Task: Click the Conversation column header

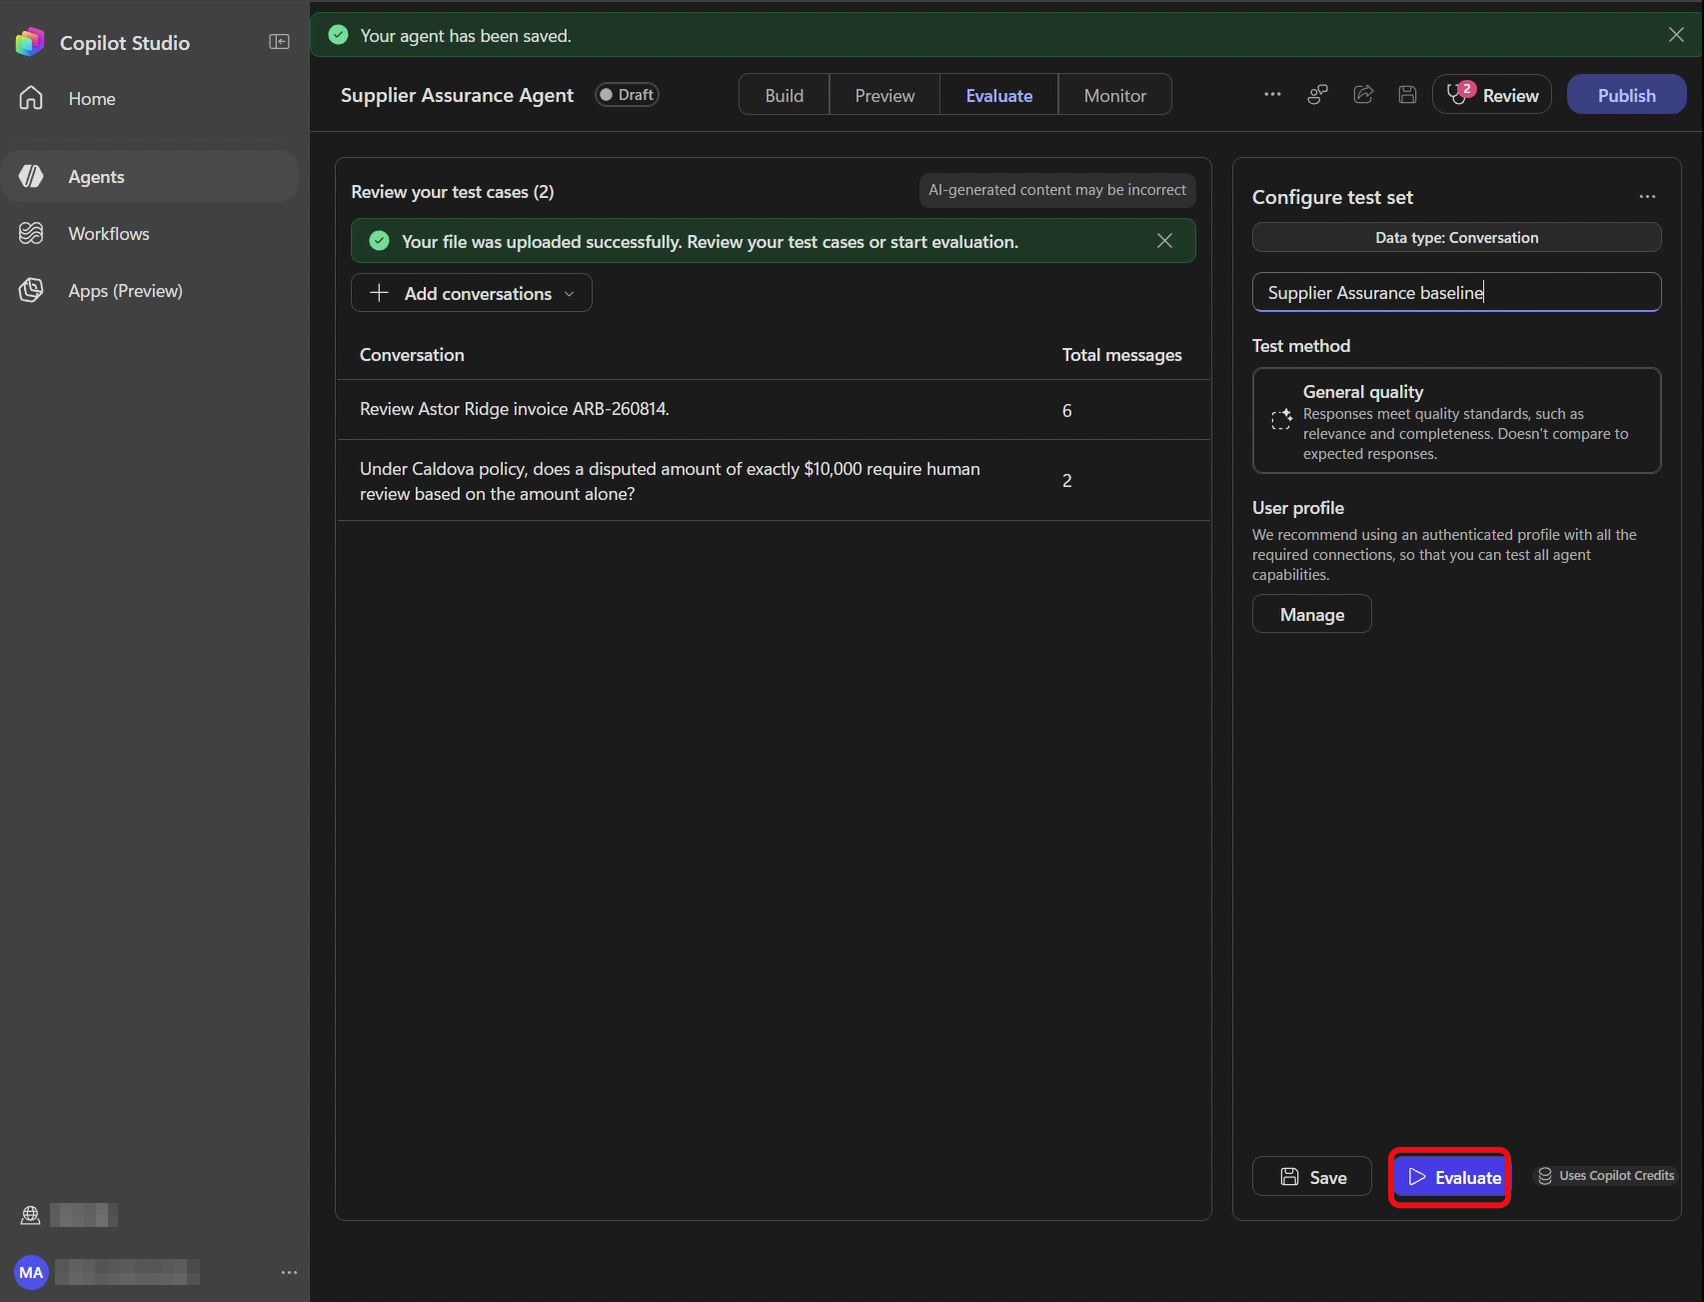Action: pyautogui.click(x=412, y=355)
